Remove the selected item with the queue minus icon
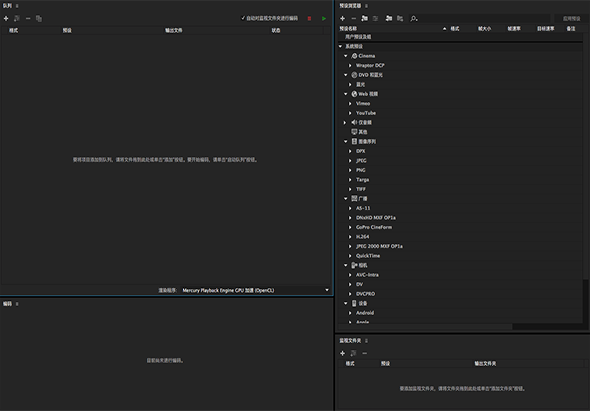This screenshot has width=590, height=411. tap(28, 18)
